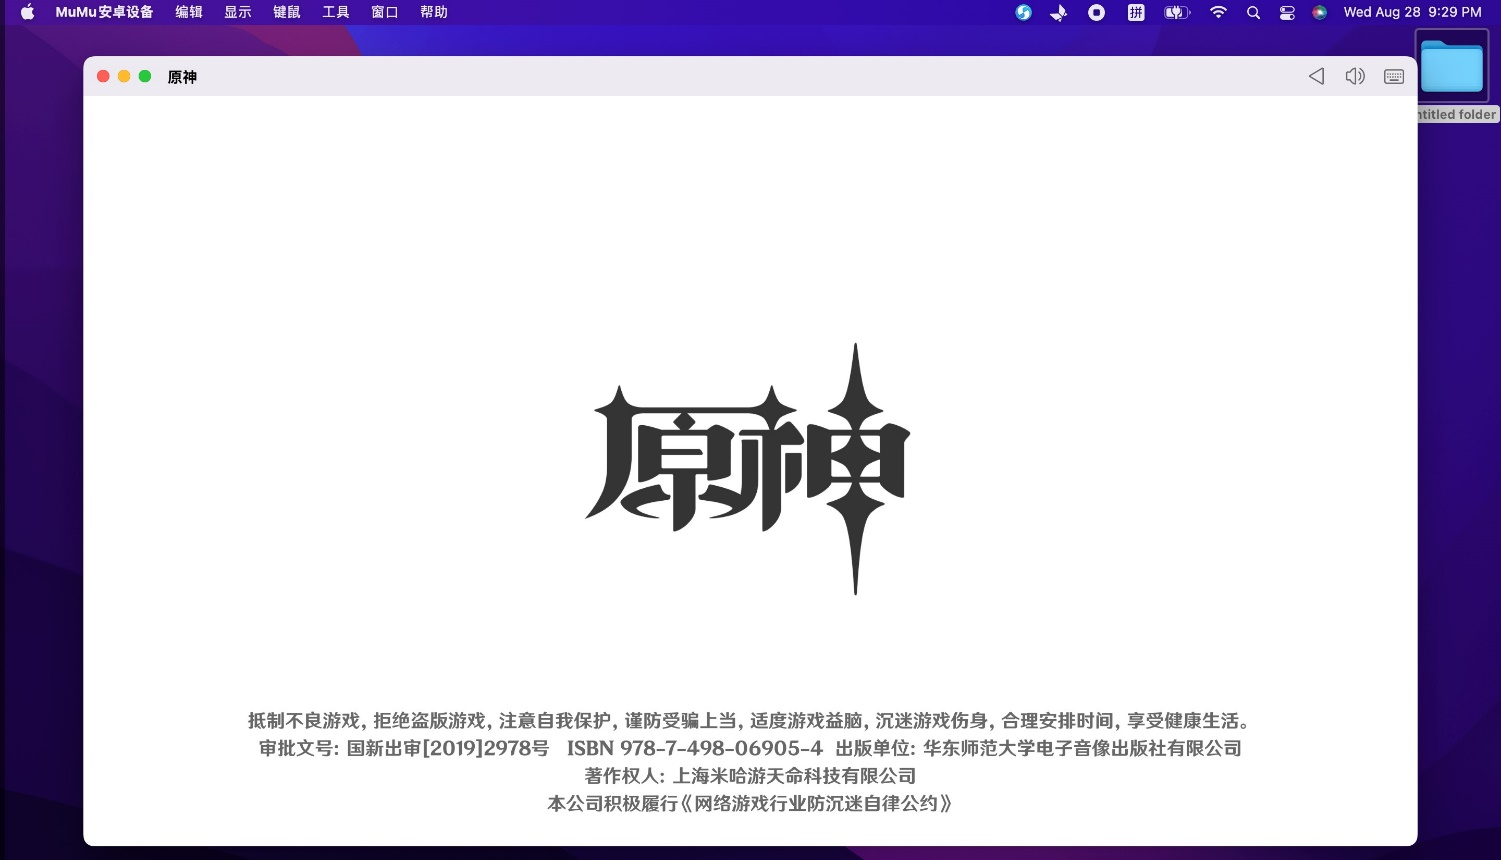Open the keyboard mapping icon in title bar

pyautogui.click(x=1394, y=76)
